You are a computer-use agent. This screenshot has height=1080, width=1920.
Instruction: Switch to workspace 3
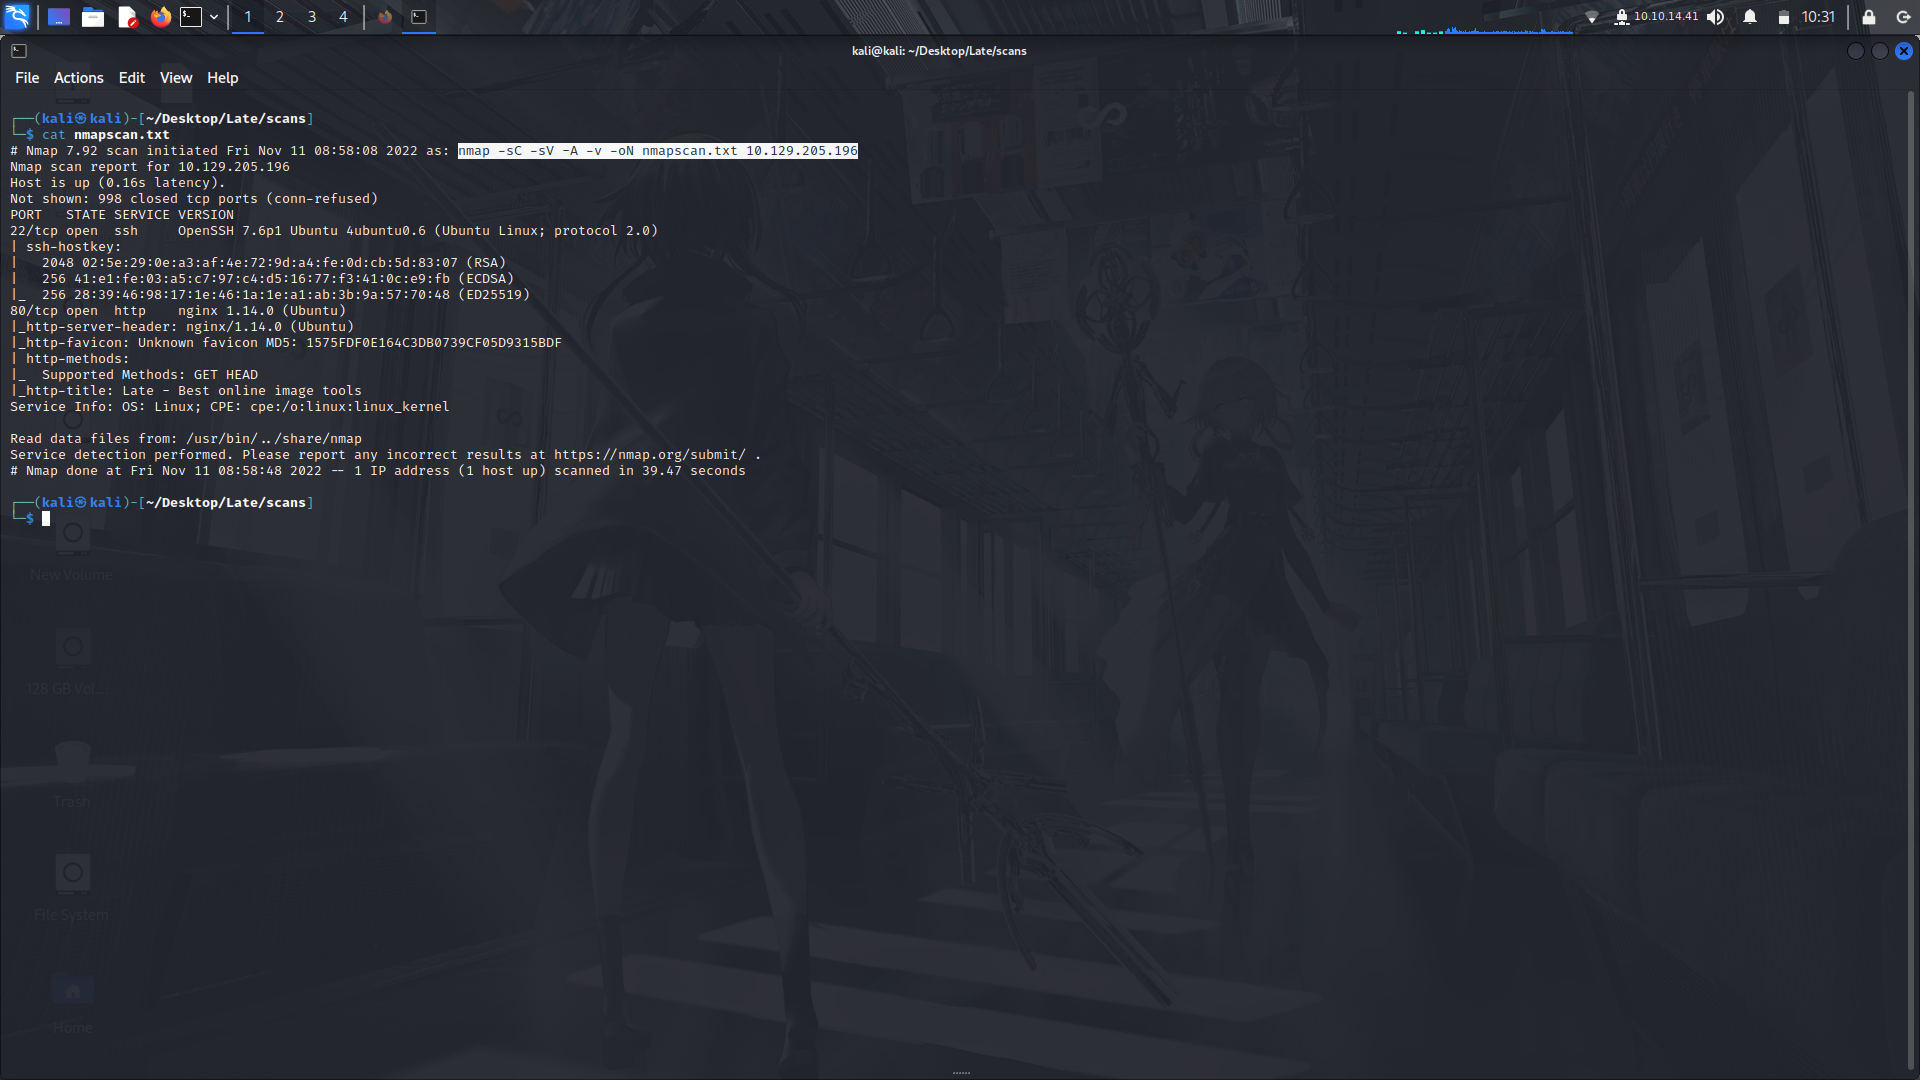pyautogui.click(x=311, y=16)
